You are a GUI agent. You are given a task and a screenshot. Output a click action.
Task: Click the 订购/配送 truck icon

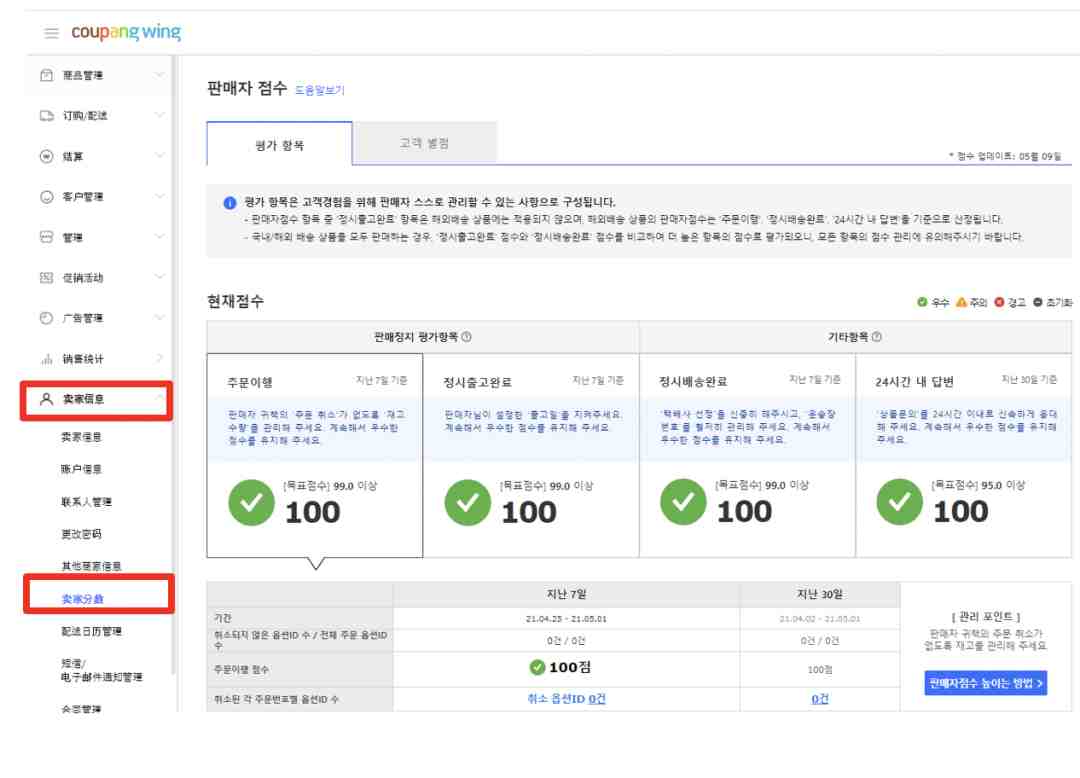coord(46,116)
